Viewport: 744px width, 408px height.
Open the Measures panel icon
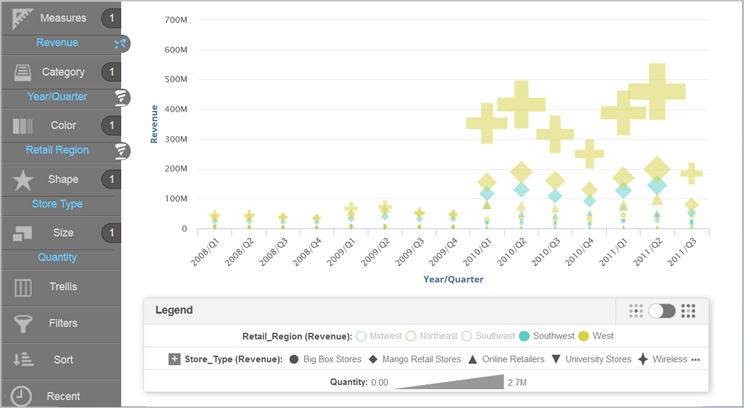click(23, 17)
